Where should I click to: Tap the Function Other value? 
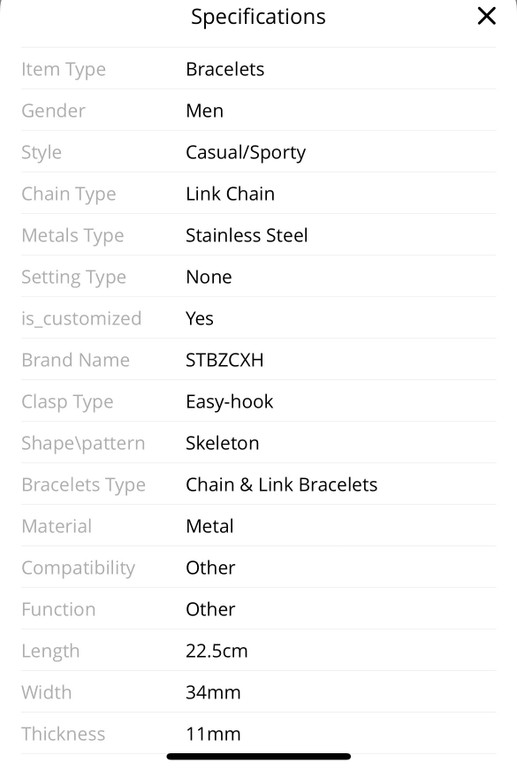pyautogui.click(x=210, y=609)
